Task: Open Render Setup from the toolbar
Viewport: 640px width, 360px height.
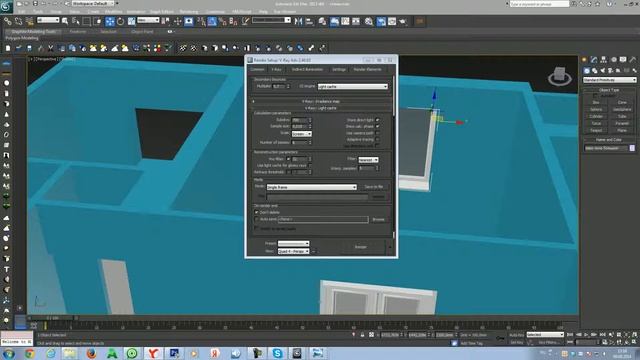Action: (x=381, y=21)
